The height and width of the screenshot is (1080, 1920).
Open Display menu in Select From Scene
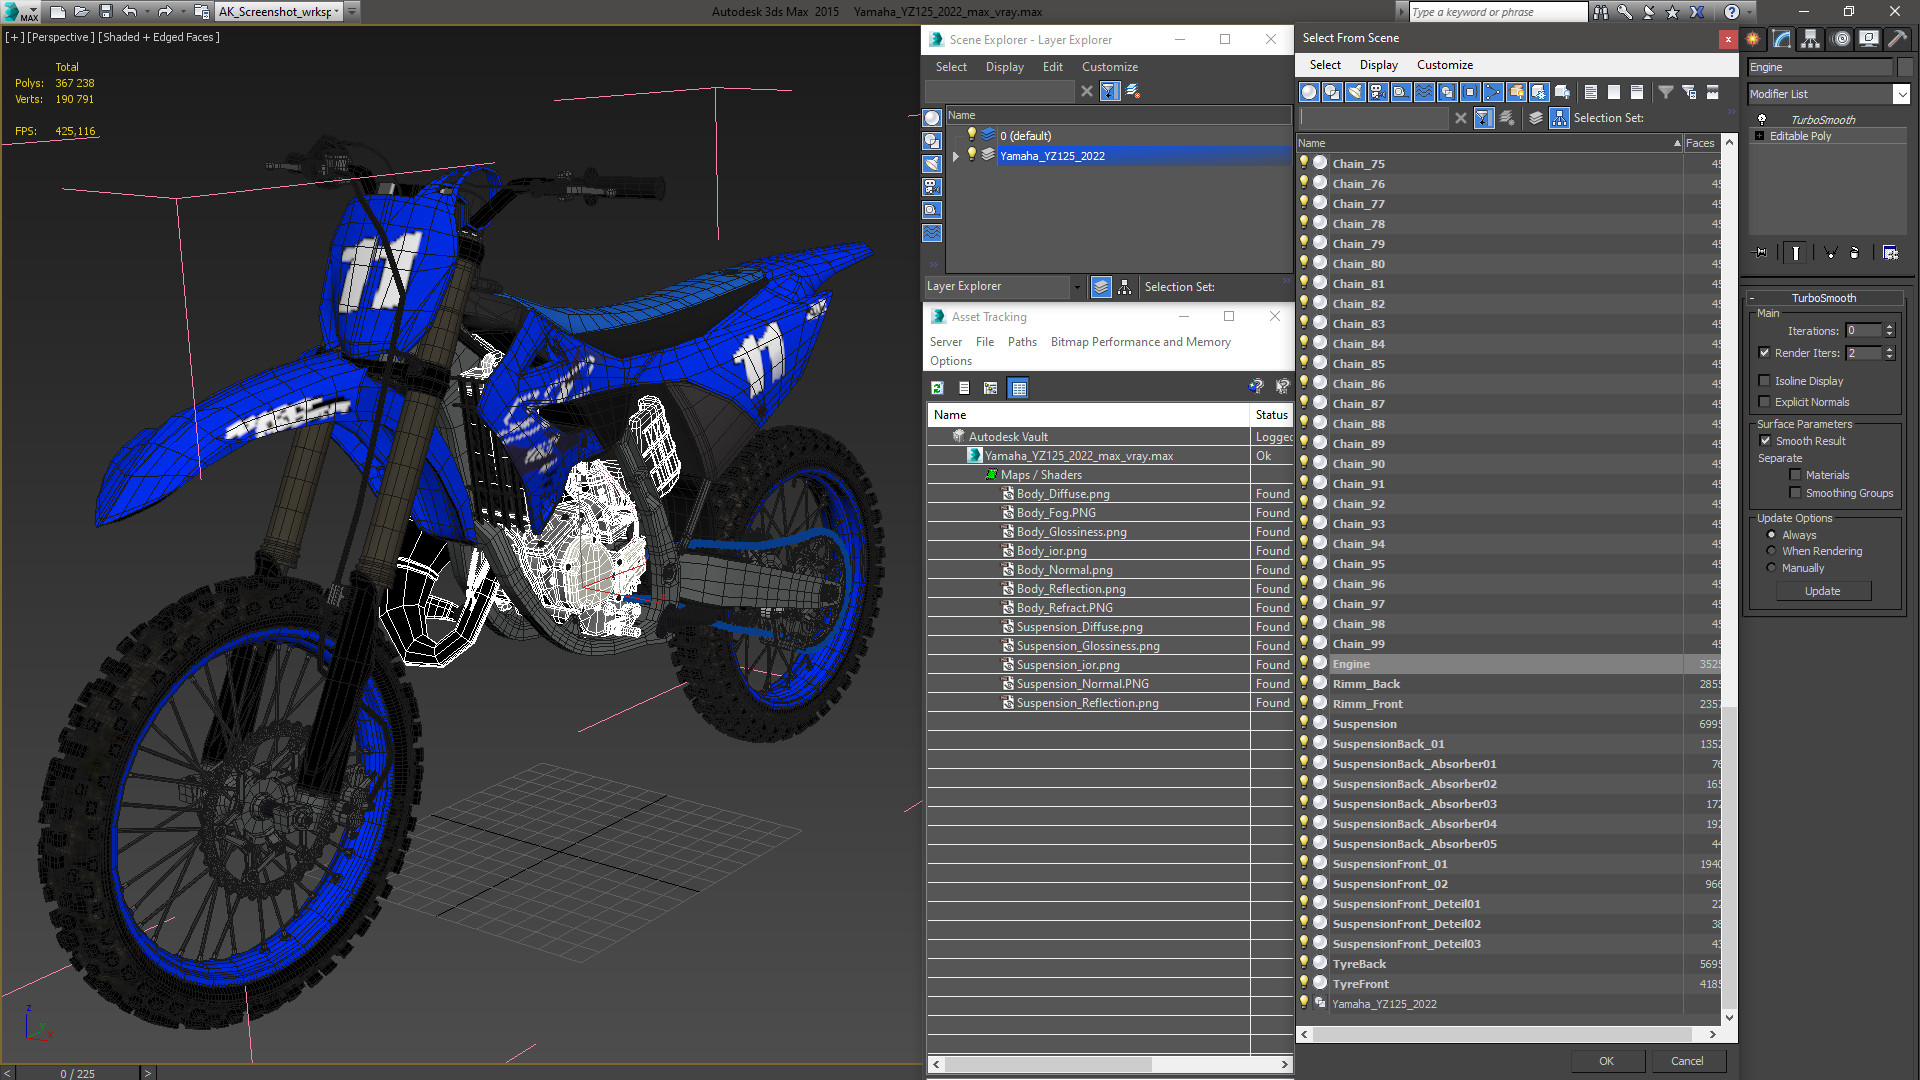click(x=1378, y=65)
